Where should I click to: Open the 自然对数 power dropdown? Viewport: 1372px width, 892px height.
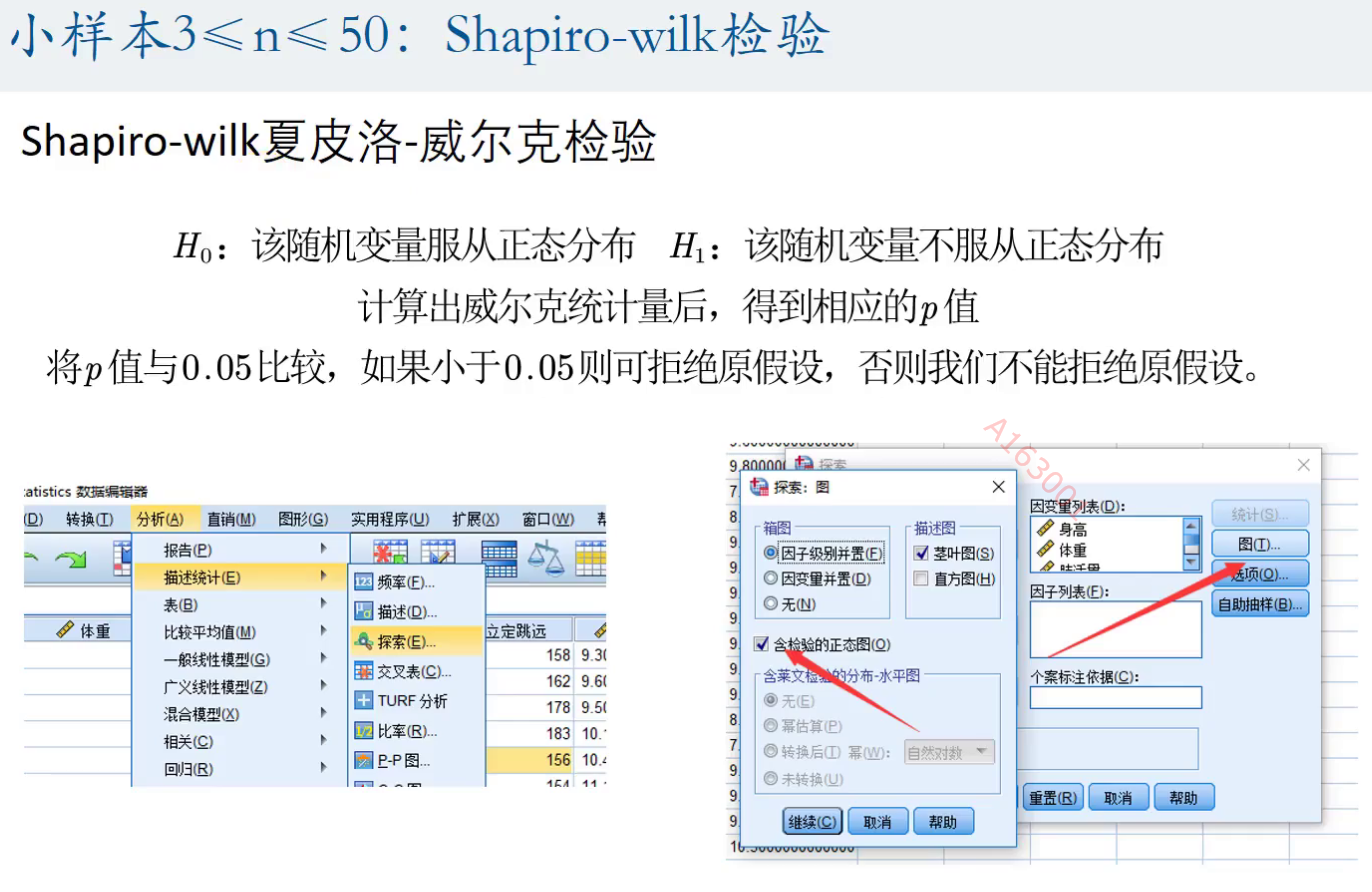pos(949,752)
